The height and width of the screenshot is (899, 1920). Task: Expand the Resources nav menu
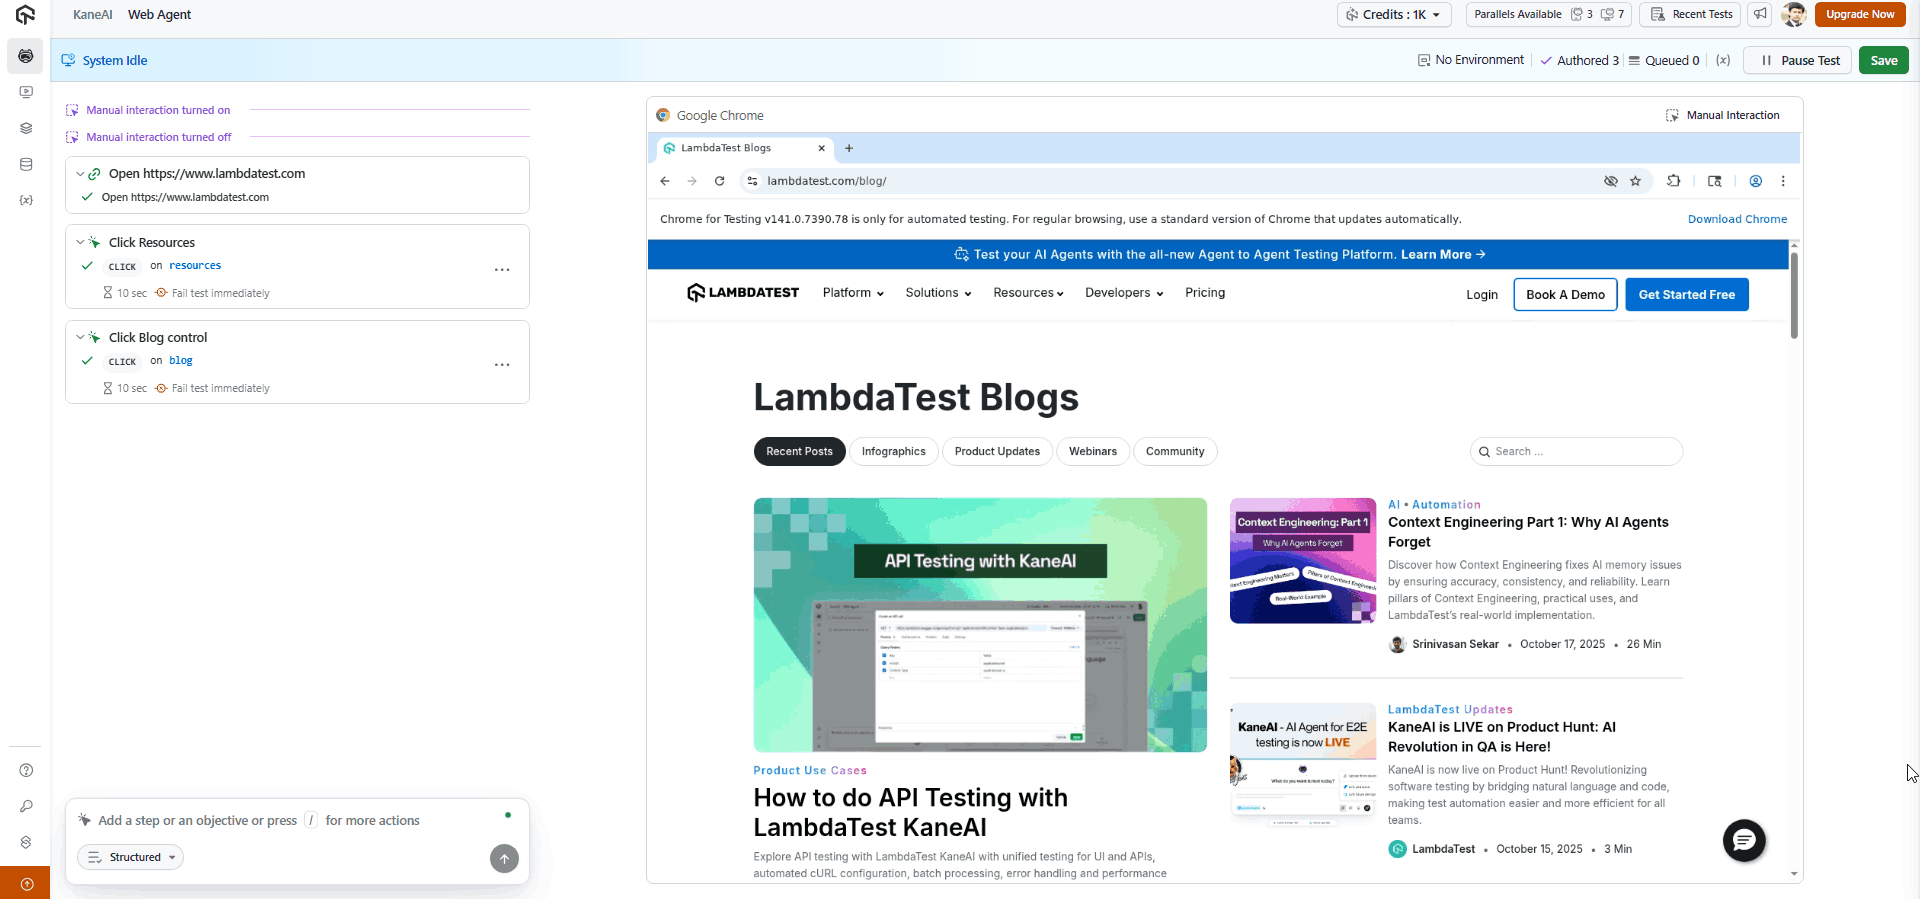(1028, 293)
